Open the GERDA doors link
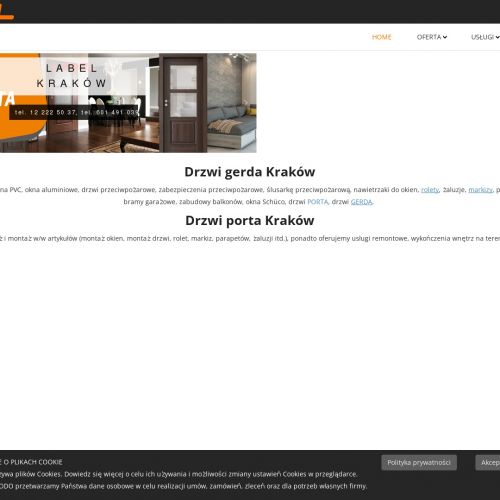Viewport: 500px width, 500px height. click(x=361, y=202)
